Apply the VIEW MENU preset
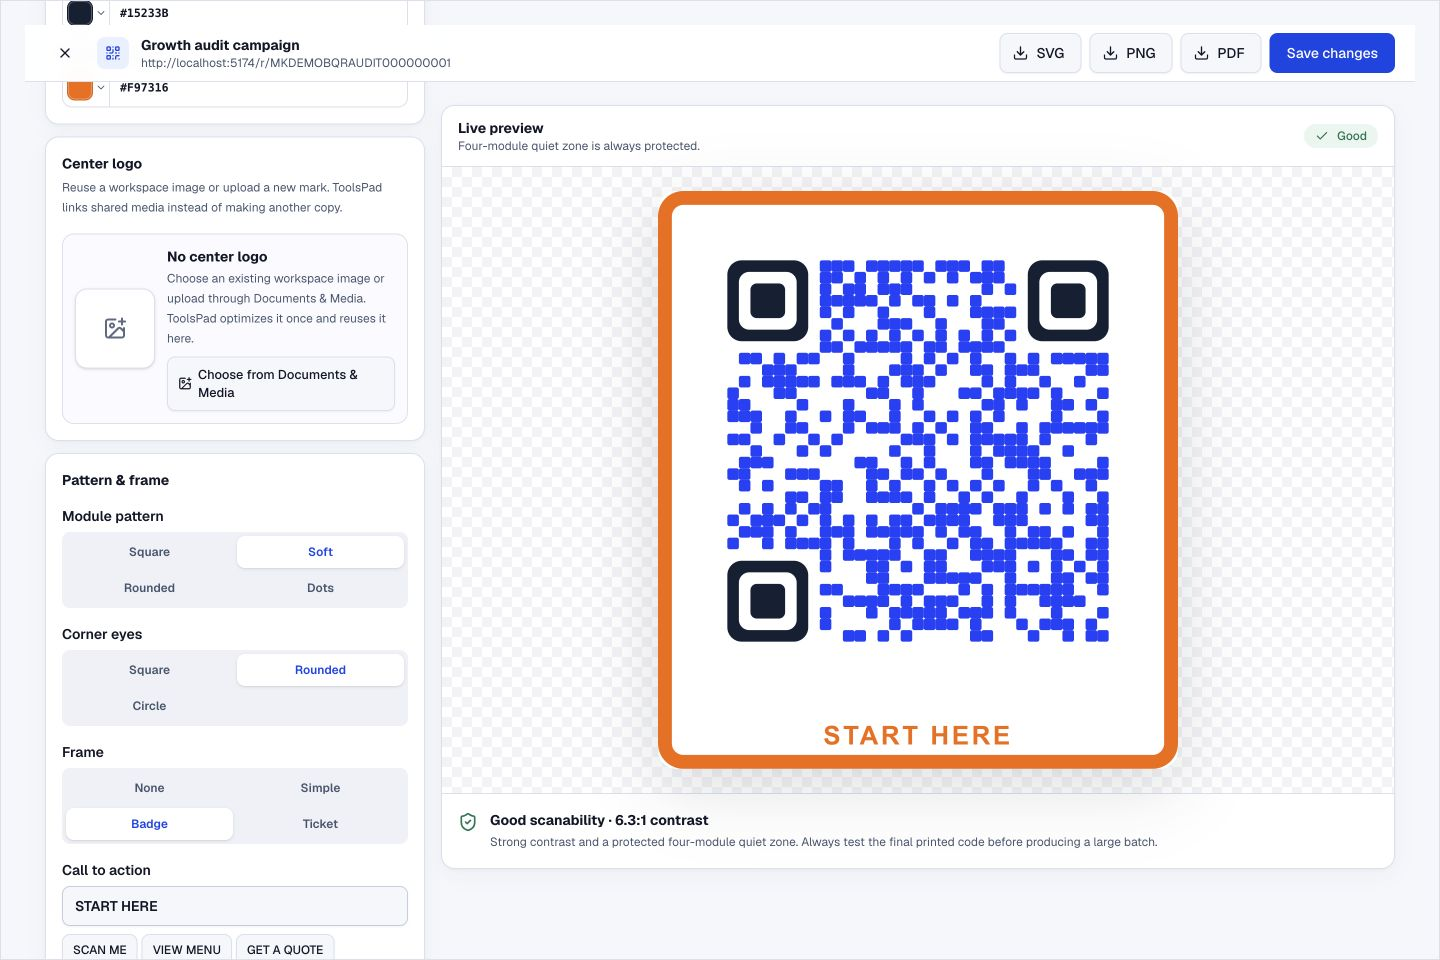This screenshot has height=960, width=1440. tap(187, 949)
